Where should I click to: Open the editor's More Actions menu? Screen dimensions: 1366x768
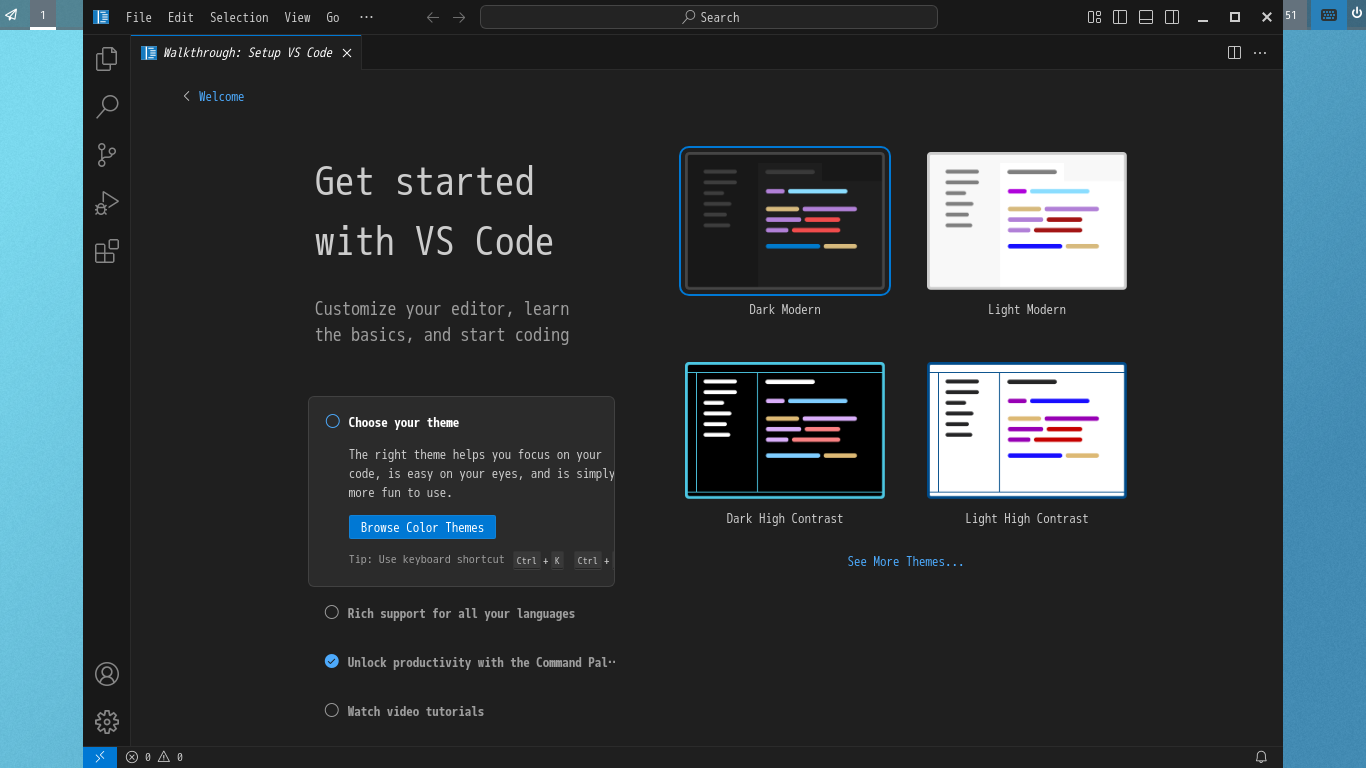(x=1260, y=53)
